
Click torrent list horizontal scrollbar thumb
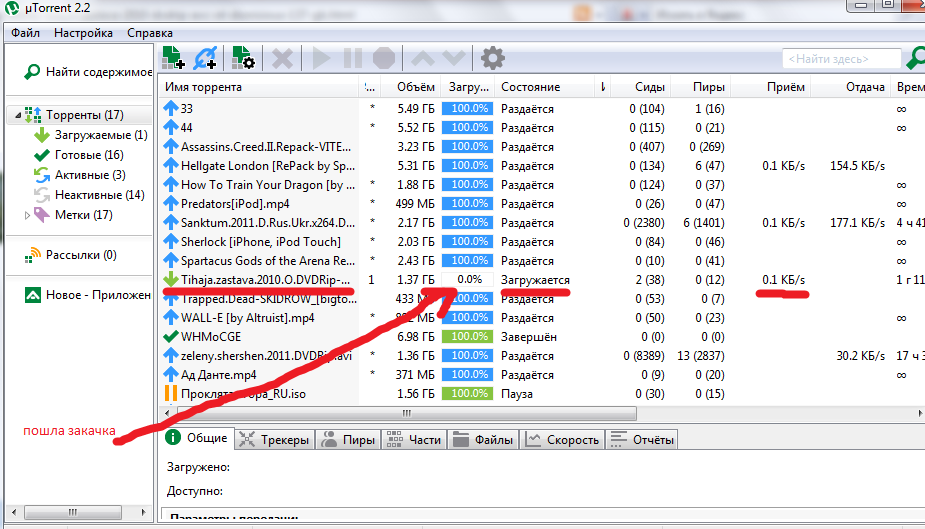(406, 413)
